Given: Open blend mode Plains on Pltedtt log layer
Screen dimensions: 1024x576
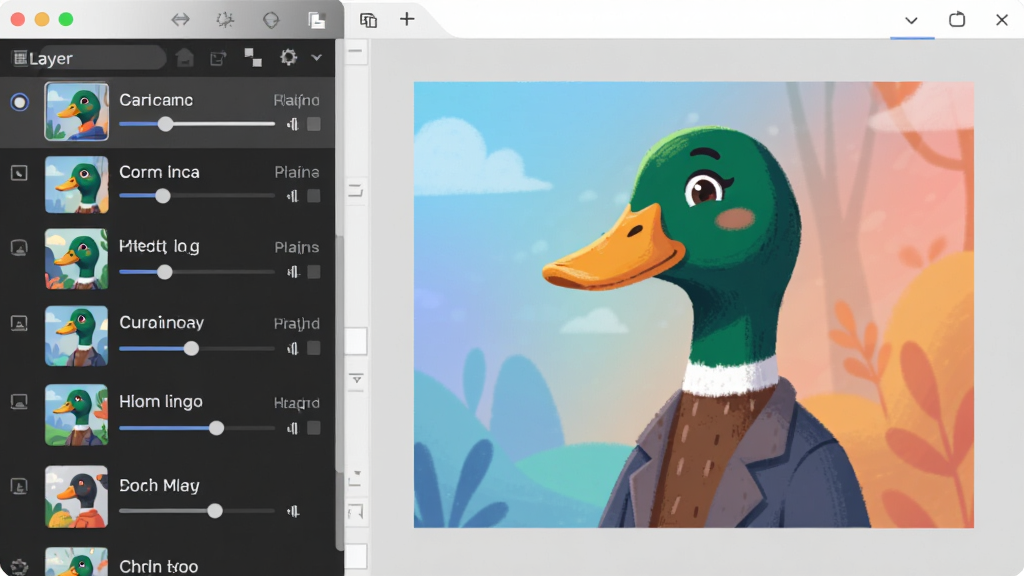Looking at the screenshot, I should coord(296,248).
